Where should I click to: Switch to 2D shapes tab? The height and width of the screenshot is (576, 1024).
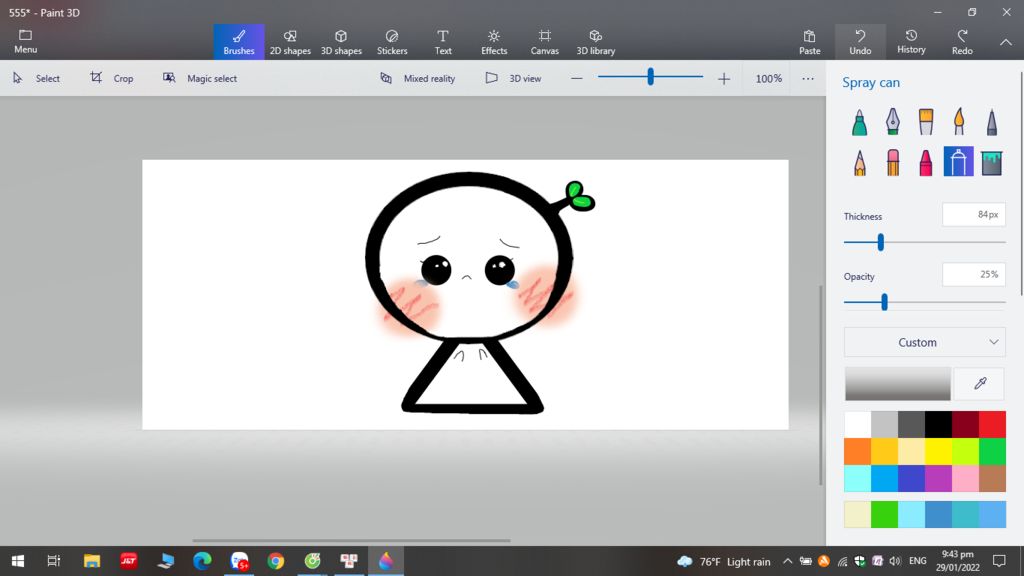pos(290,42)
